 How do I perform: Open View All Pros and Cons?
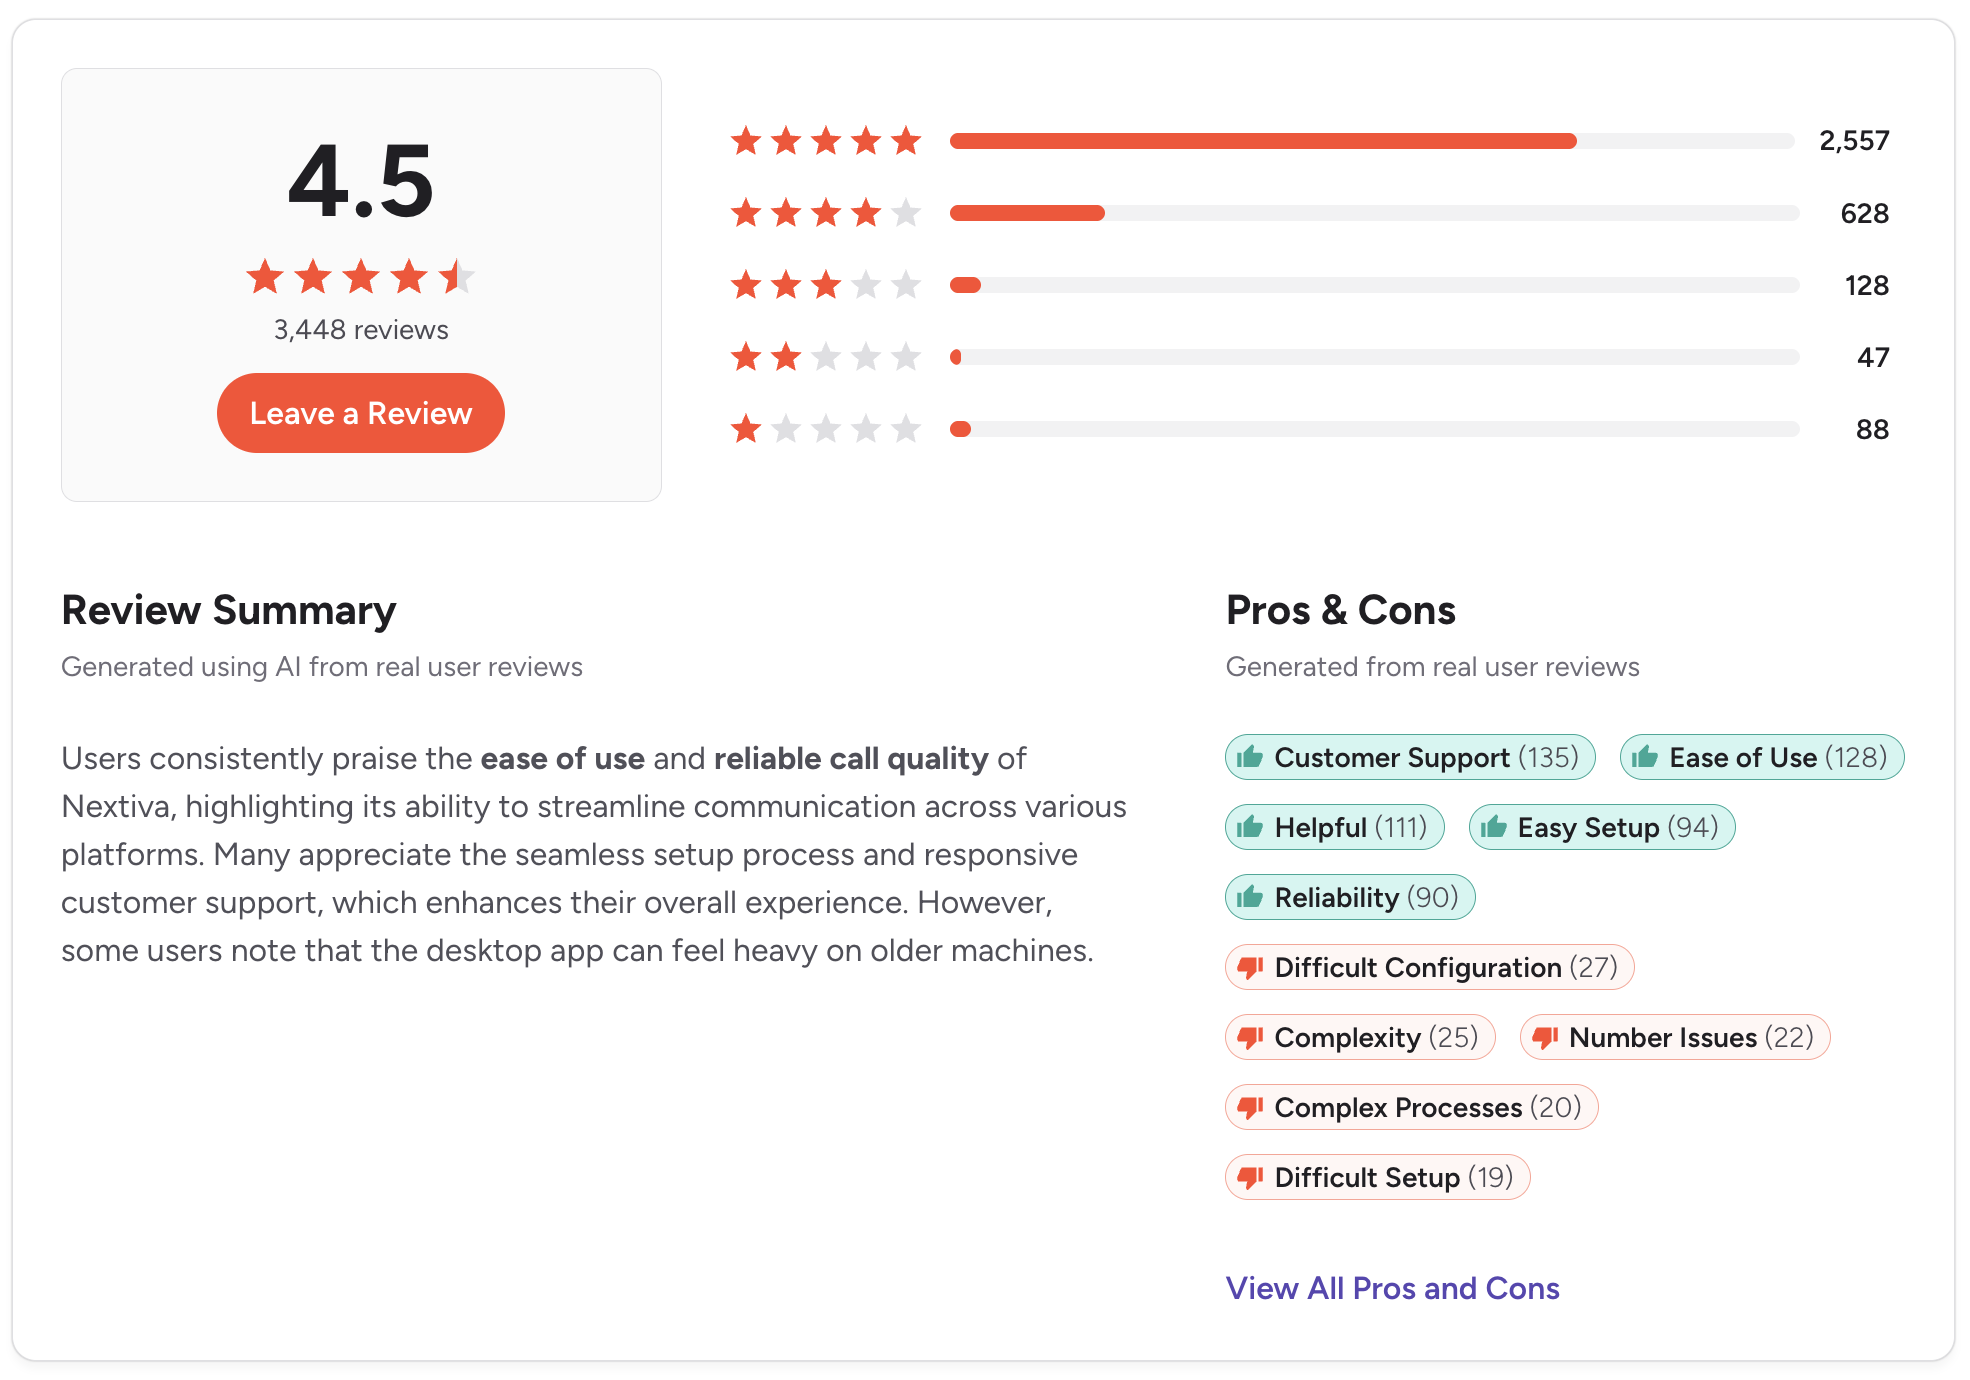tap(1392, 1288)
